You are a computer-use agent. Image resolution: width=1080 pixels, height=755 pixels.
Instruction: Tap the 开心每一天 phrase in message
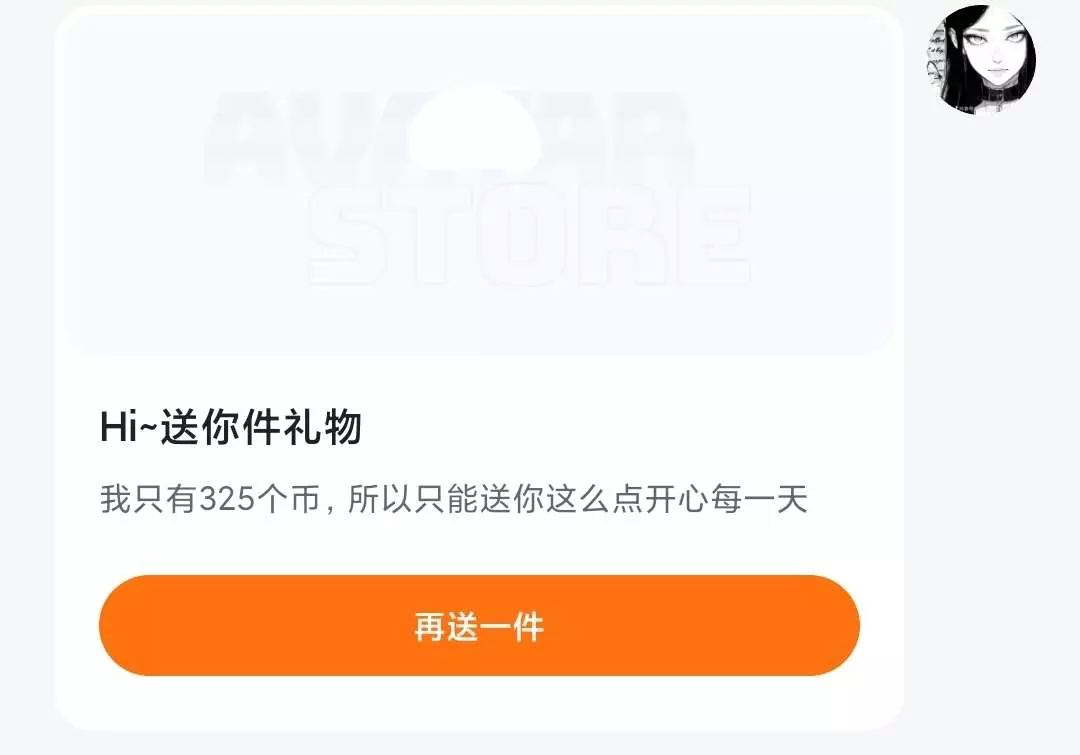[727, 499]
